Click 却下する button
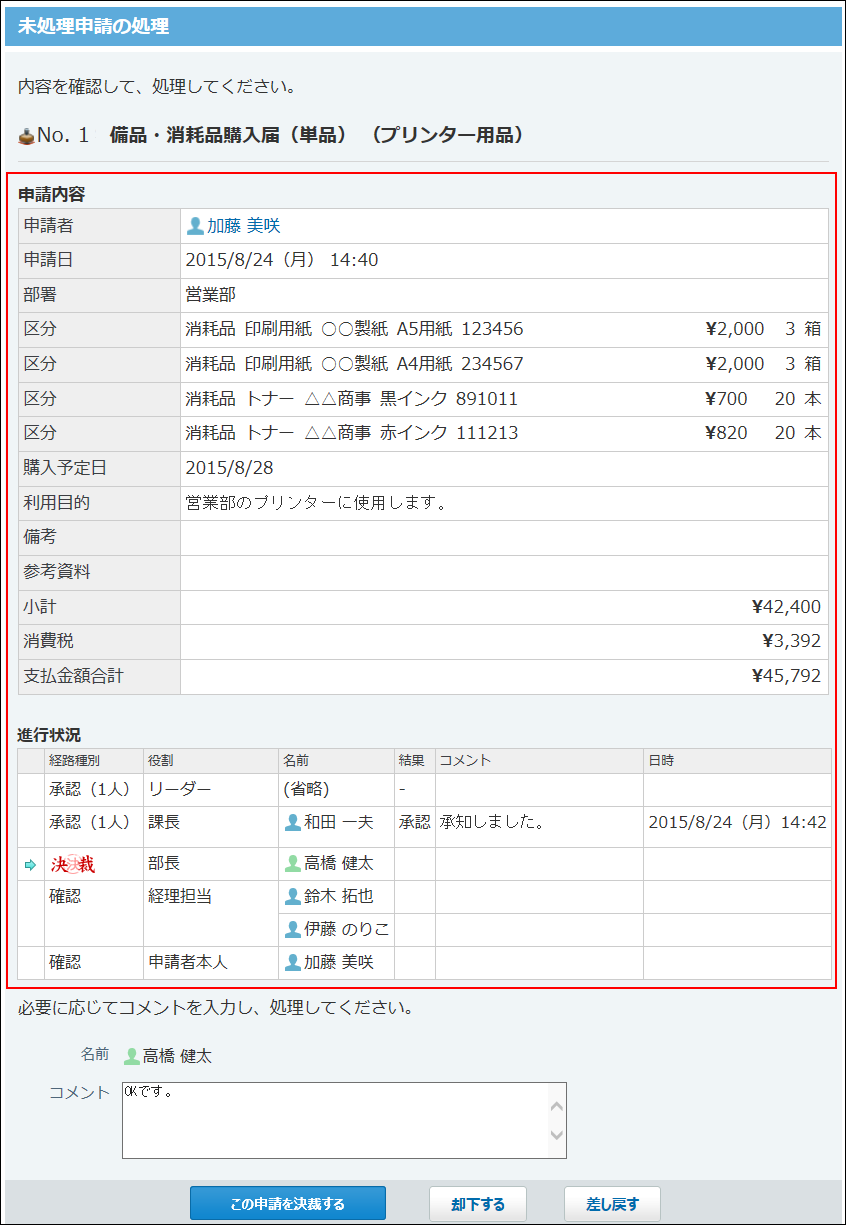846x1225 pixels. (478, 1204)
